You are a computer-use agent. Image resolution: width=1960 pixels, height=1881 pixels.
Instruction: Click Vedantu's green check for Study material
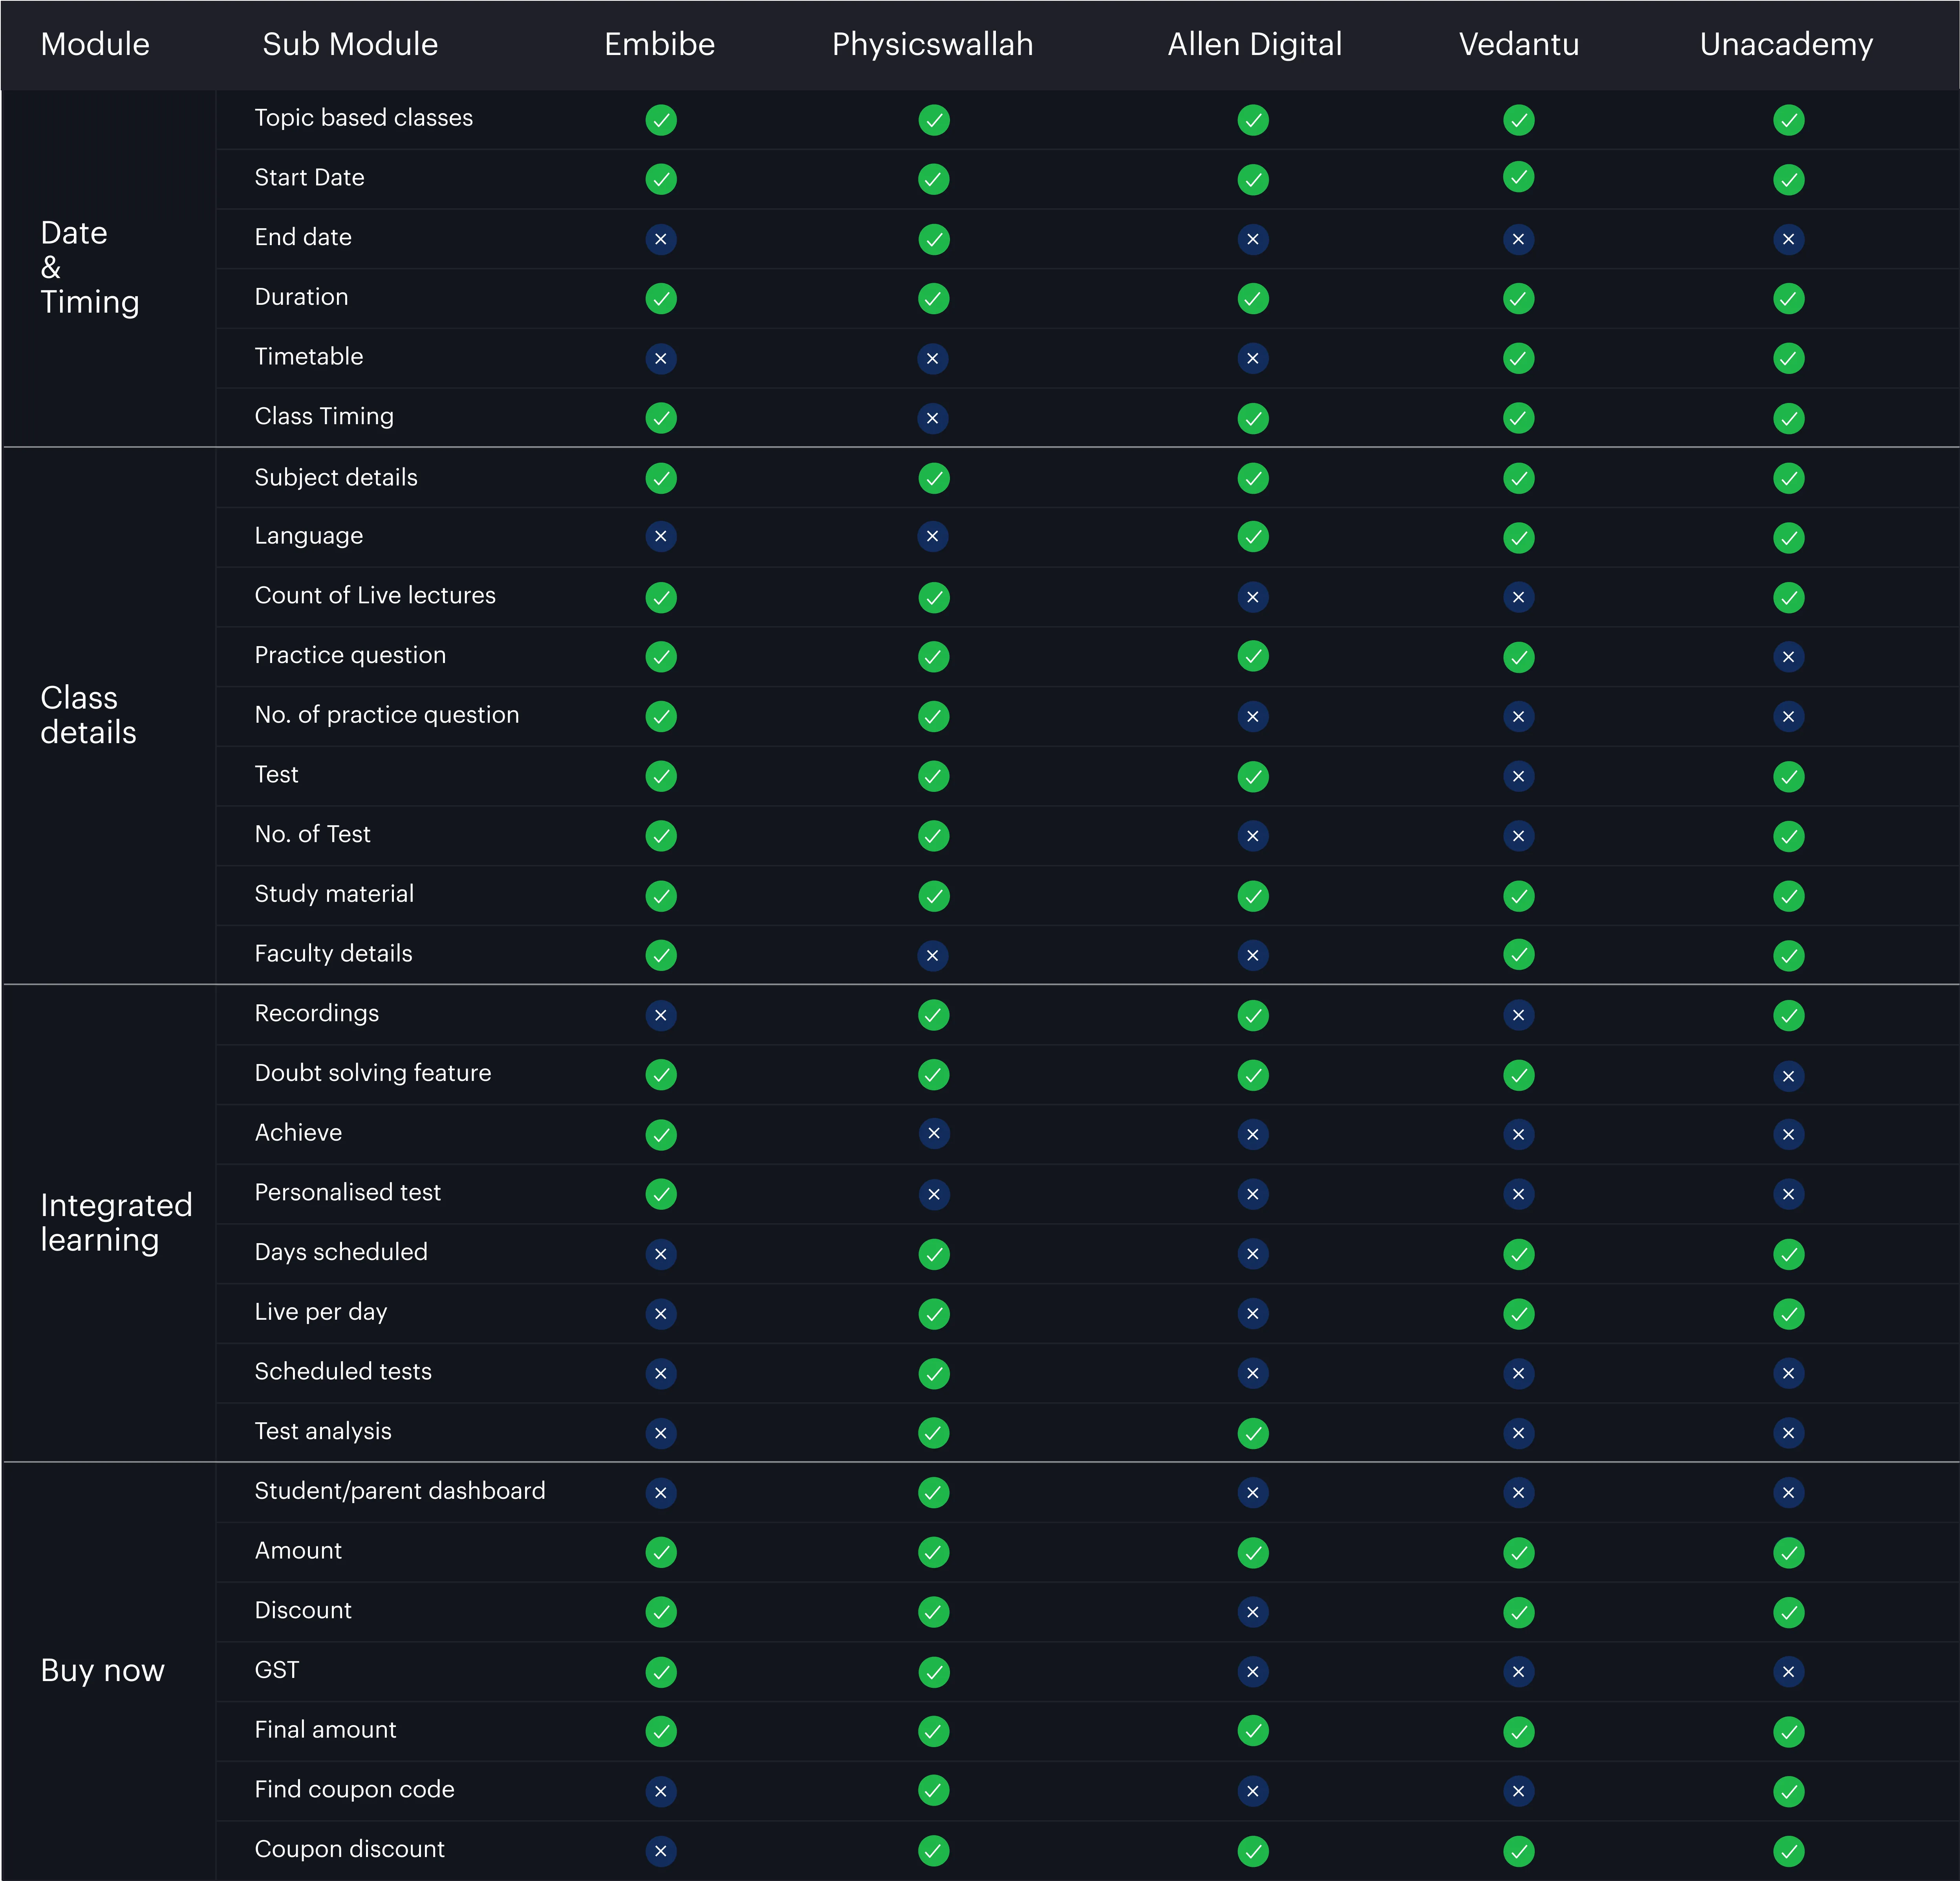coord(1519,895)
